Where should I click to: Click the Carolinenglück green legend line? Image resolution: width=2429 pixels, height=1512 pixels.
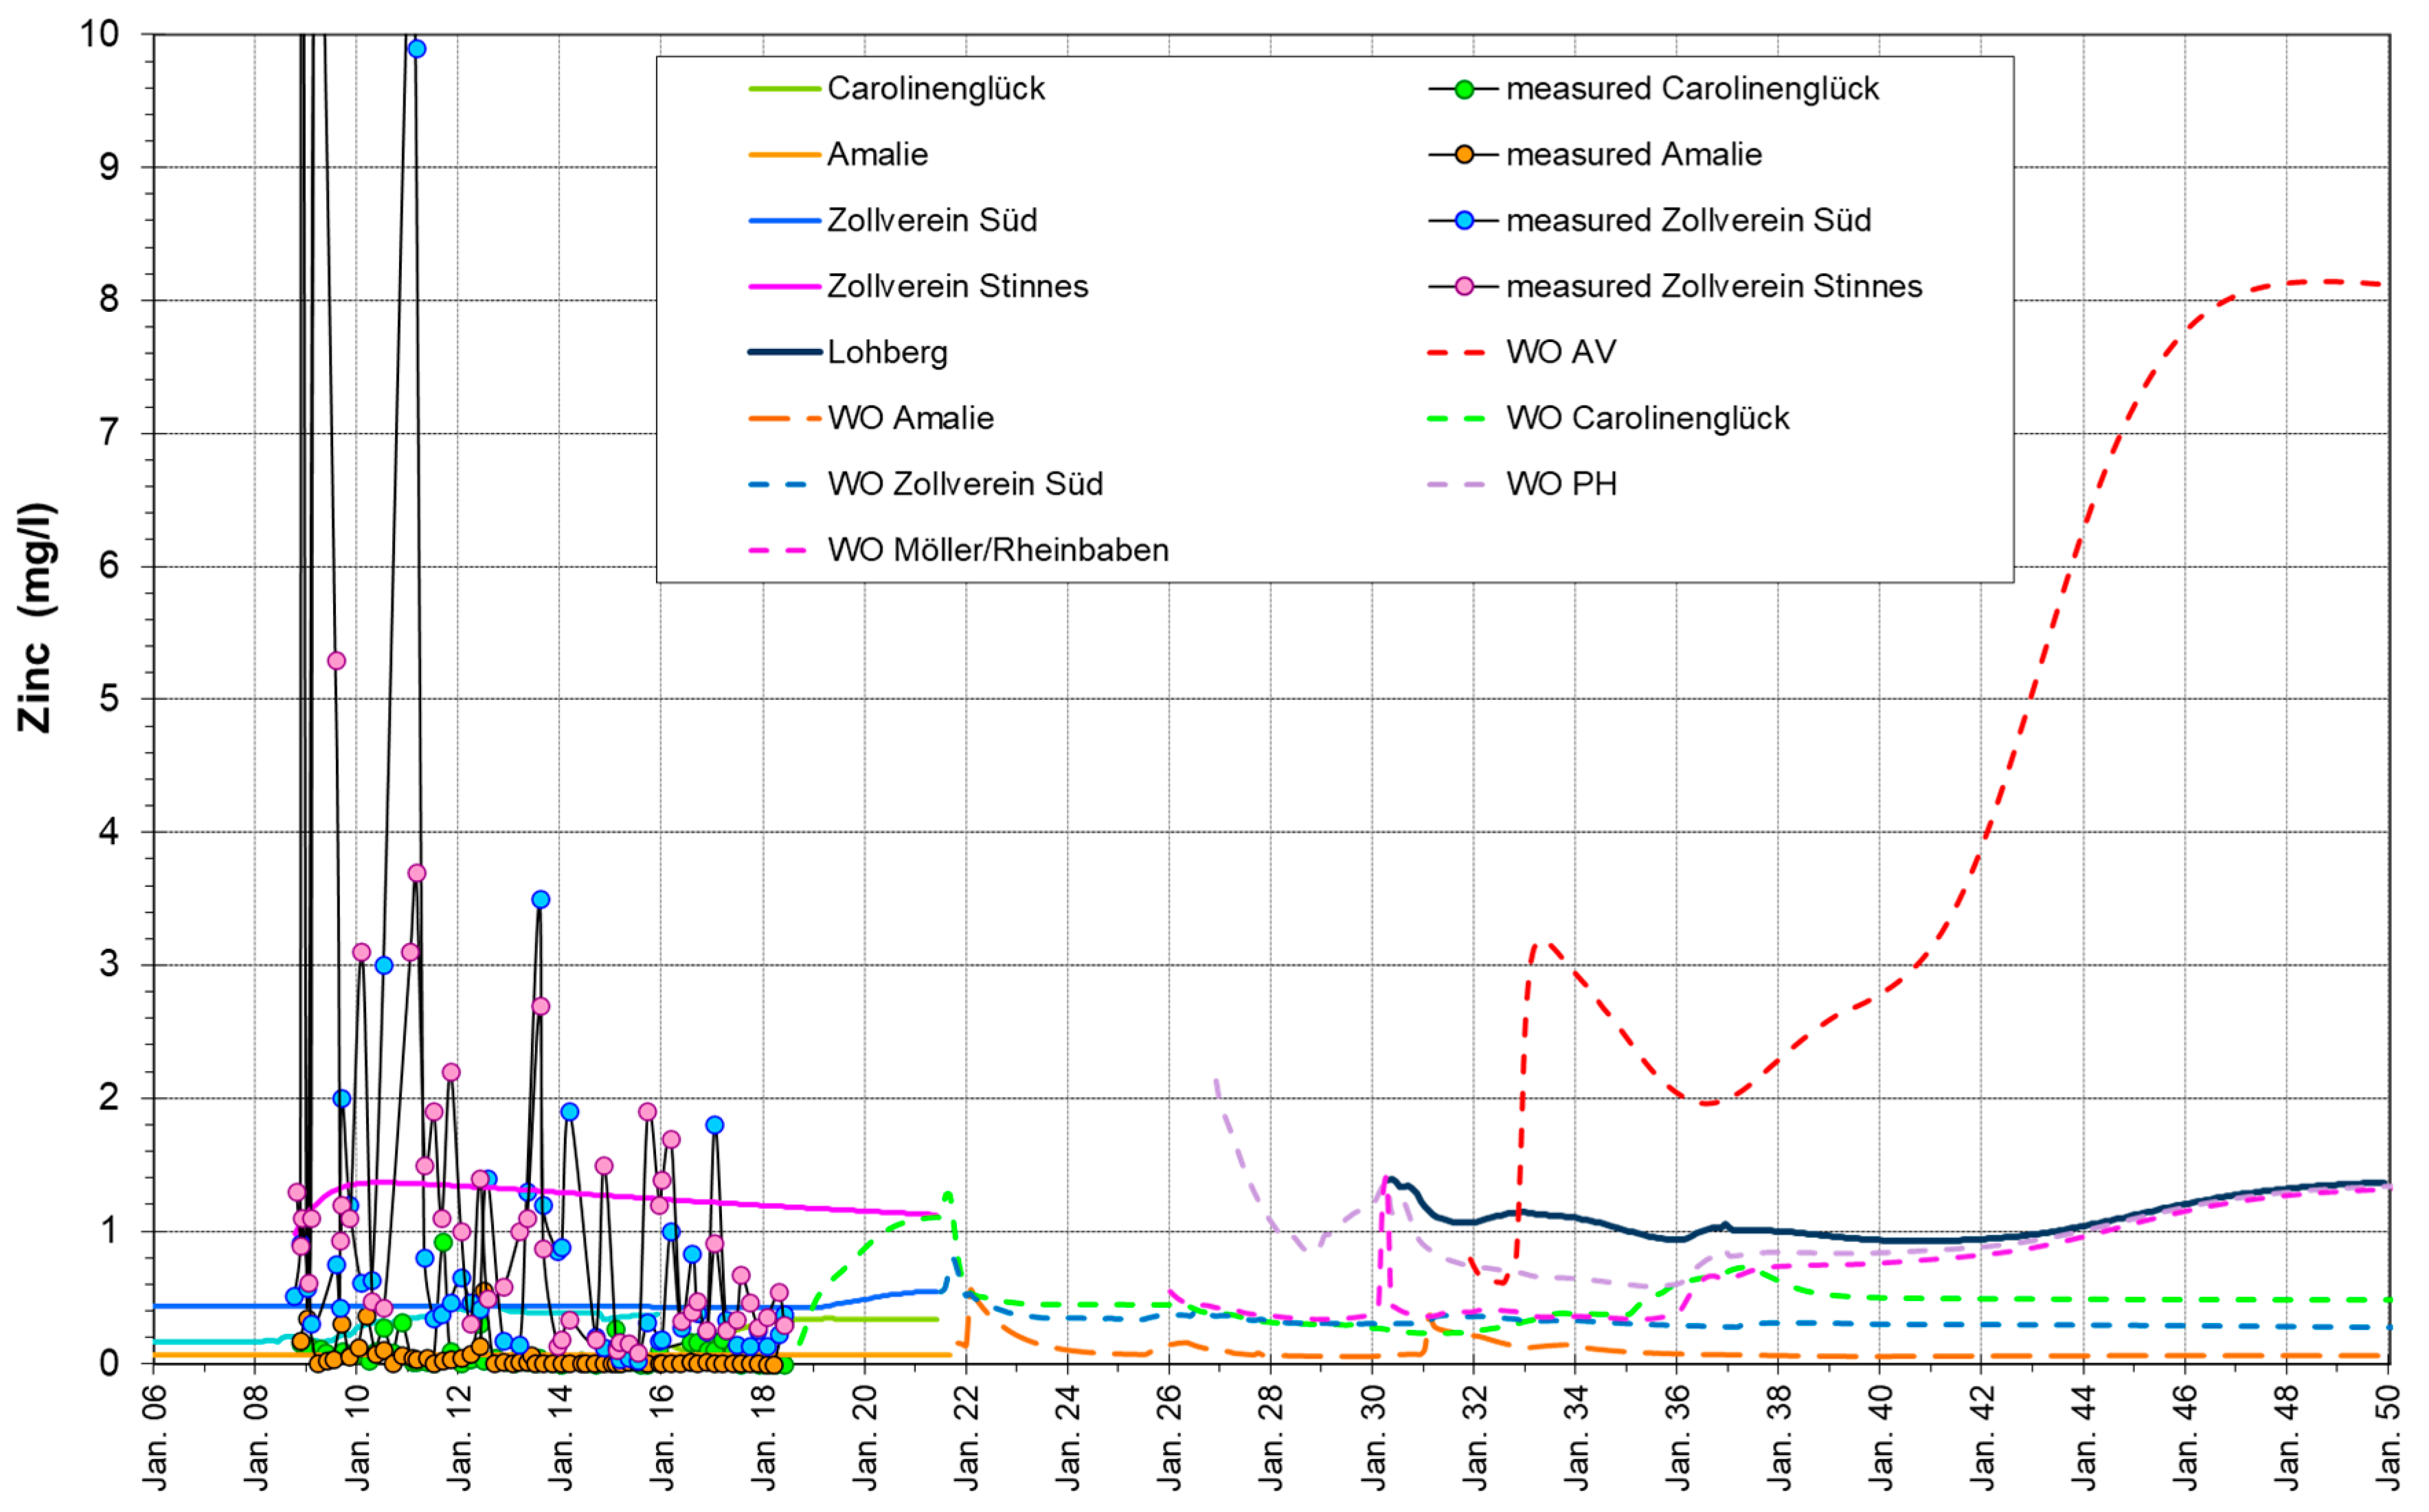[785, 89]
